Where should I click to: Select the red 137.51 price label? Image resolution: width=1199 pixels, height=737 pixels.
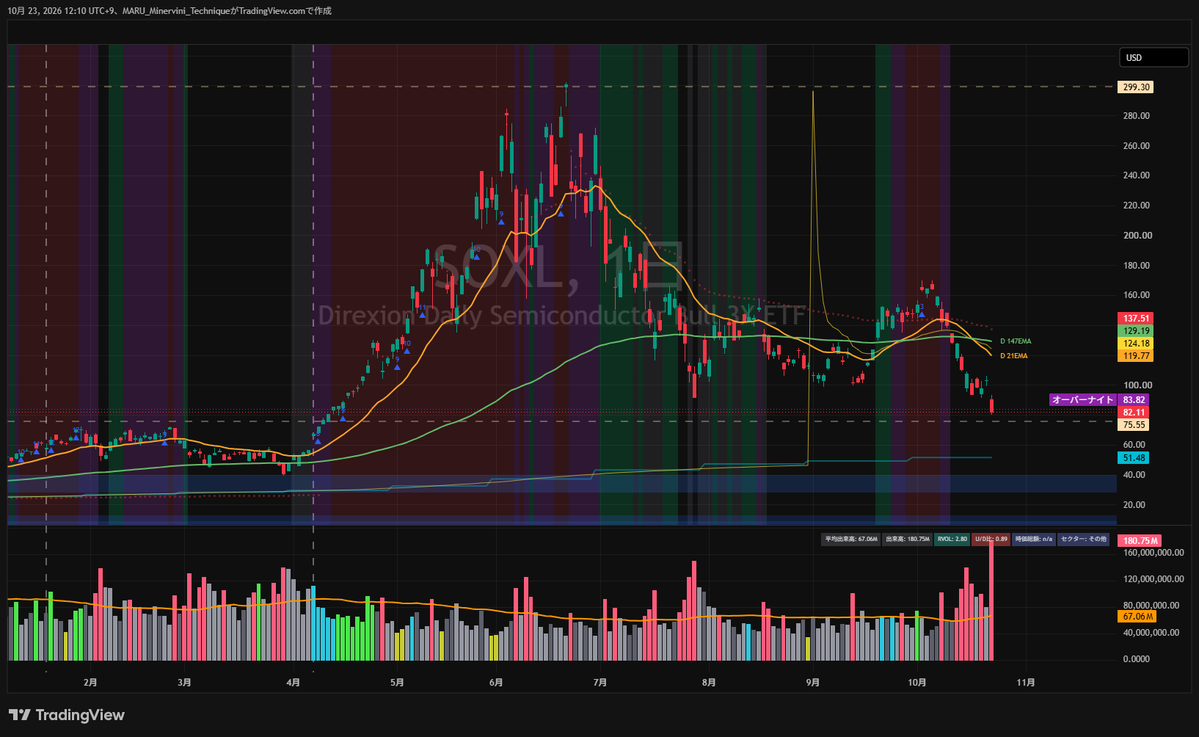pos(1136,318)
